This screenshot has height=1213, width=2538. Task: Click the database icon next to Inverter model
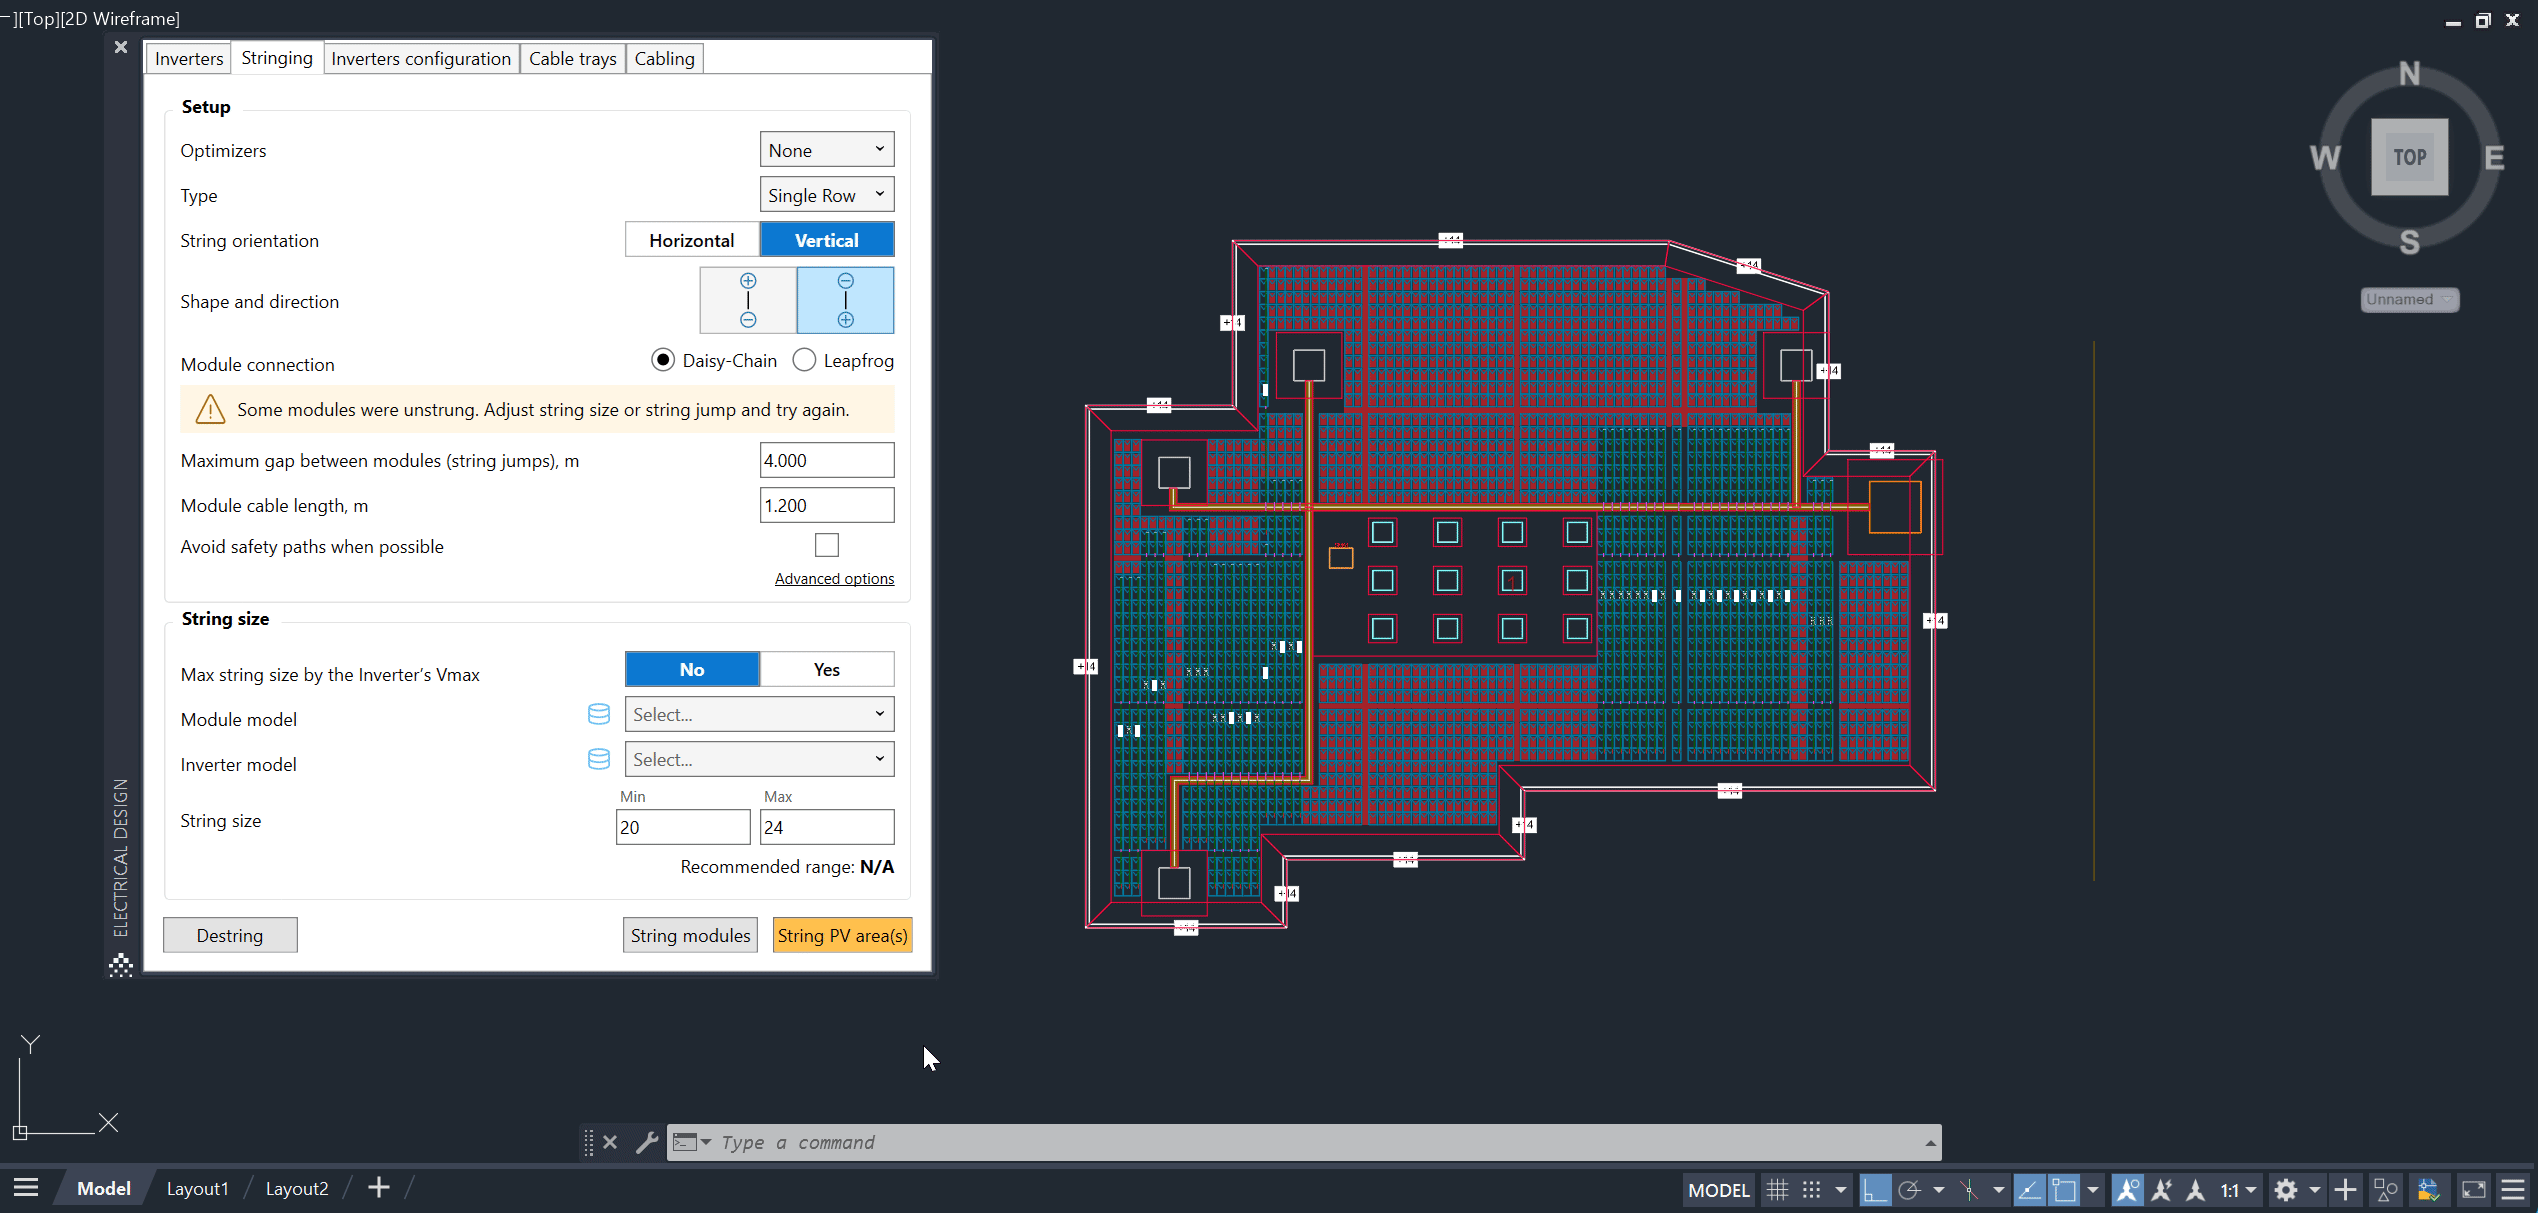coord(599,759)
